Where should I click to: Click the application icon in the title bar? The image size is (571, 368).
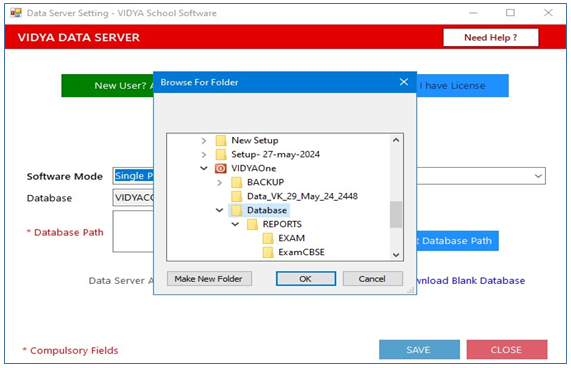pyautogui.click(x=16, y=13)
